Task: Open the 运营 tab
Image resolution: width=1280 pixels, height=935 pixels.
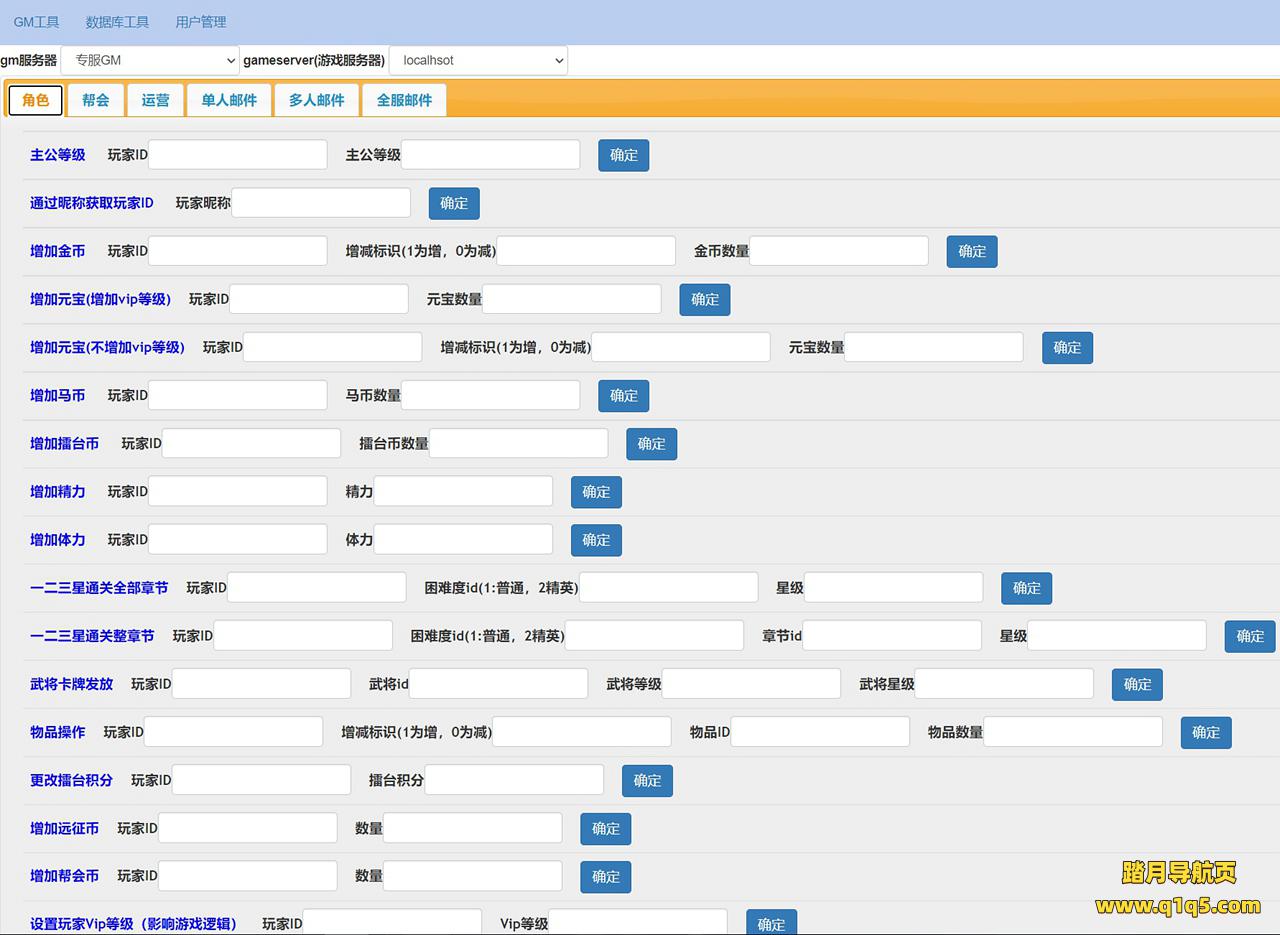Action: [155, 100]
